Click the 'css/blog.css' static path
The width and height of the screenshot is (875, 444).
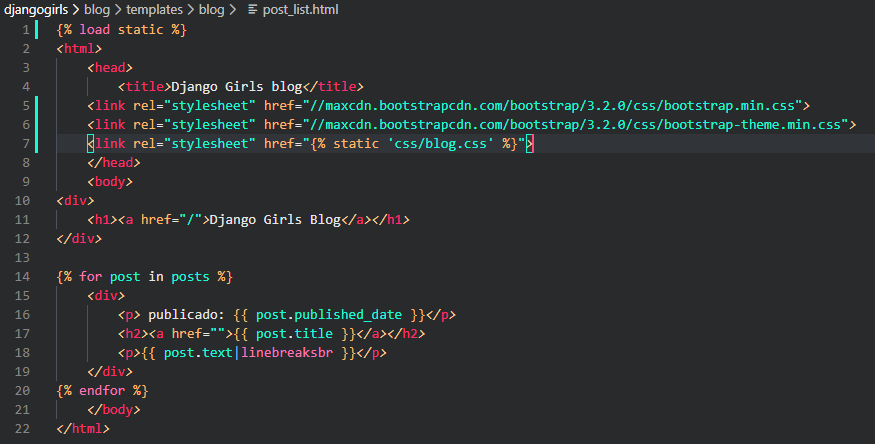click(441, 143)
